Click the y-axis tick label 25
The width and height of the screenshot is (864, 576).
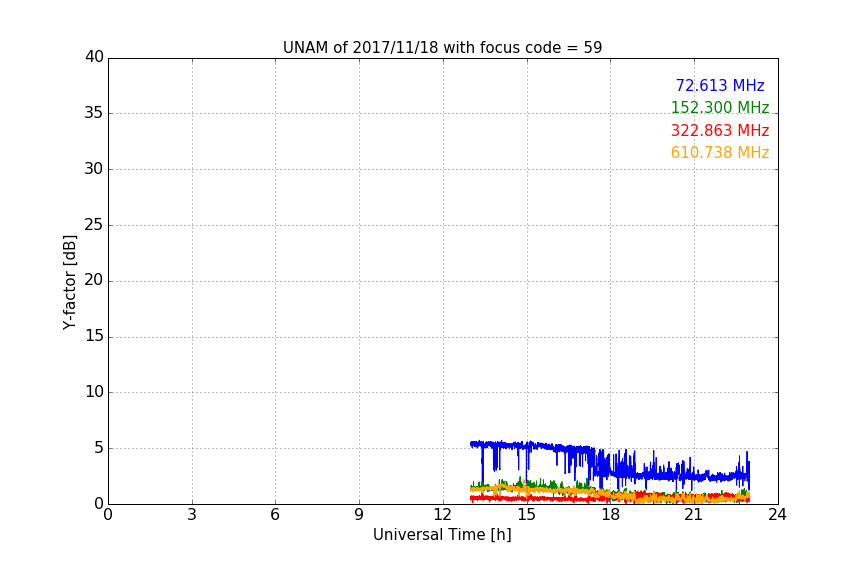94,224
